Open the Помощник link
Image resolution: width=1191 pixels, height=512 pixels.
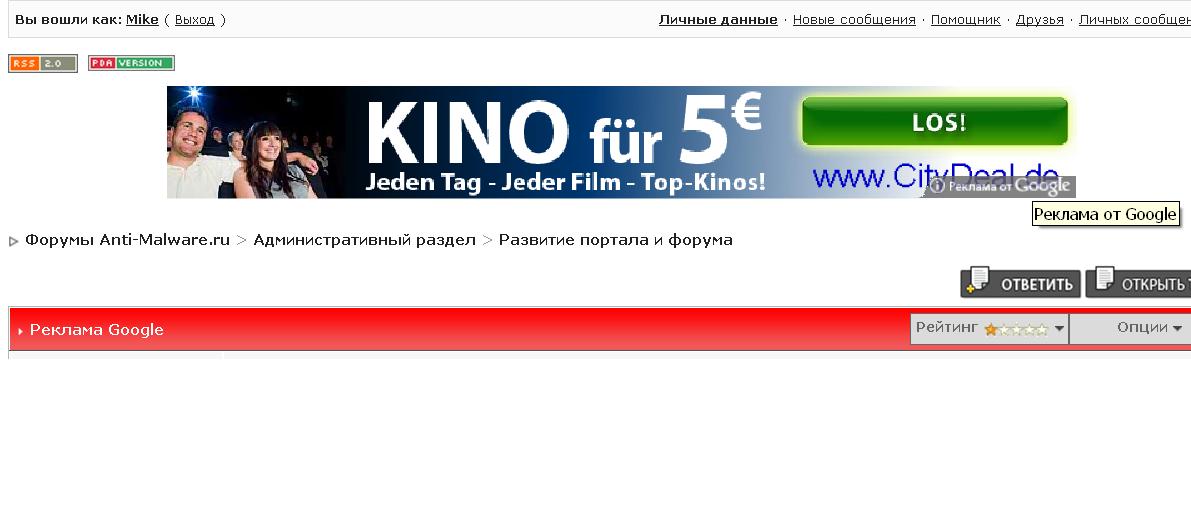coord(965,20)
